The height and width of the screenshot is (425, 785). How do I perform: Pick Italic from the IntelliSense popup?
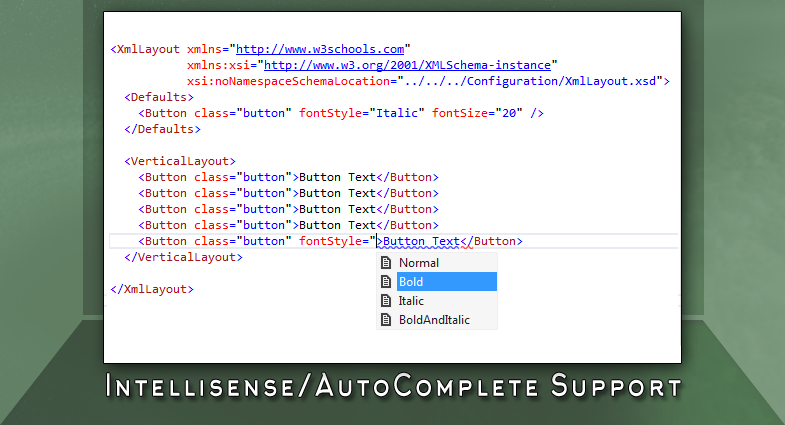pos(447,301)
